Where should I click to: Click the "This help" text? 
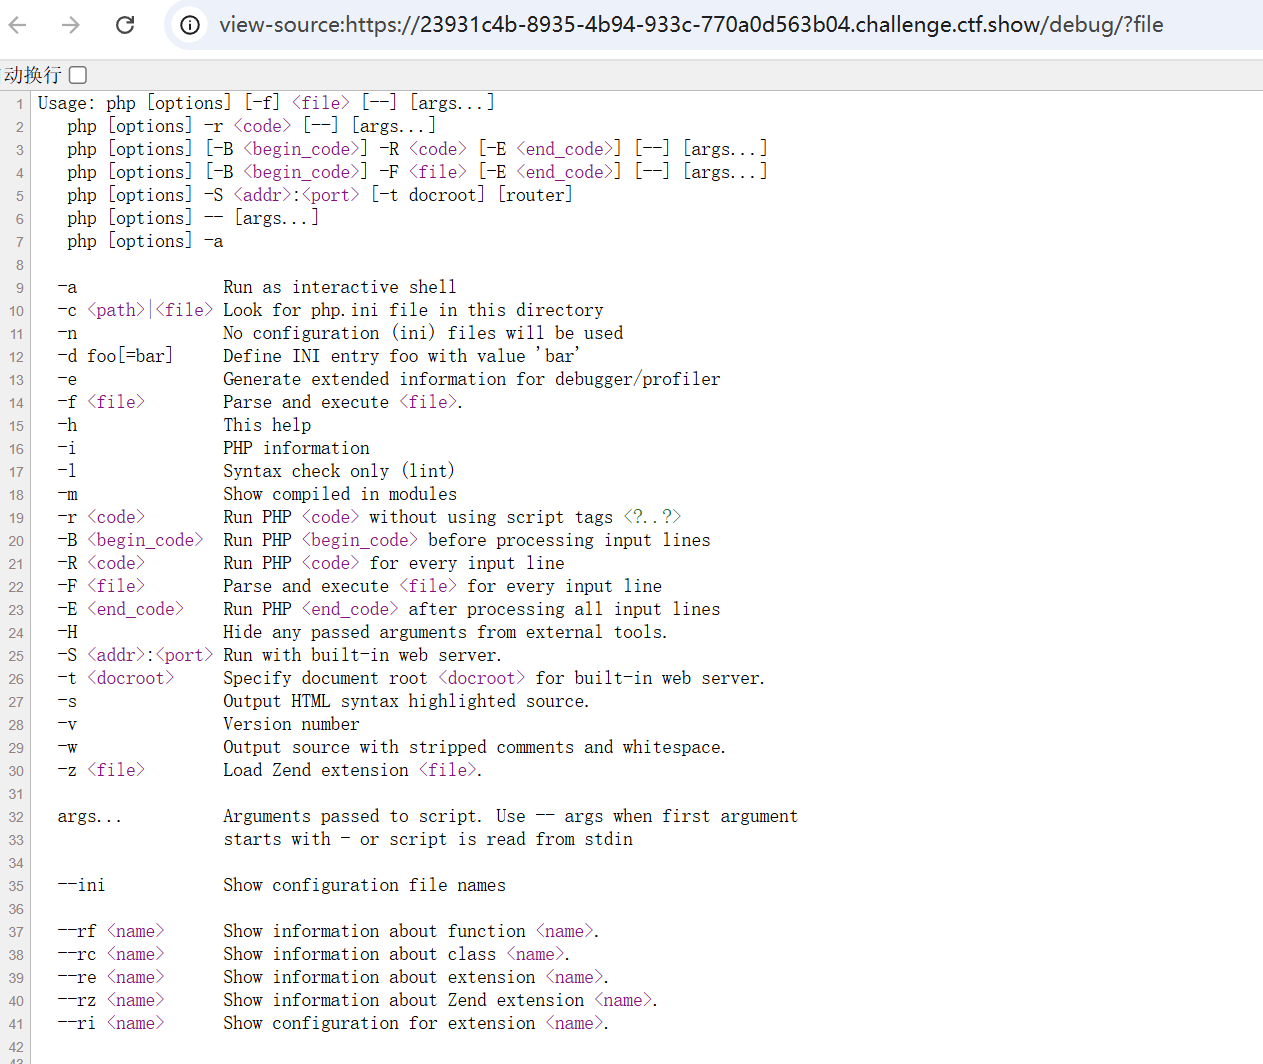(x=267, y=425)
